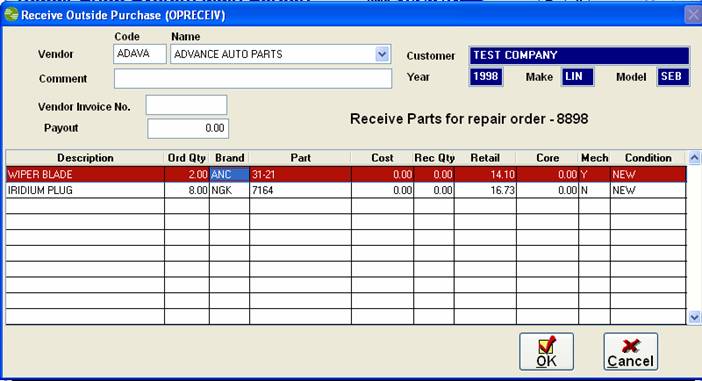Close the Receive Outside Purchase window
Image resolution: width=702 pixels, height=381 pixels.
click(693, 15)
